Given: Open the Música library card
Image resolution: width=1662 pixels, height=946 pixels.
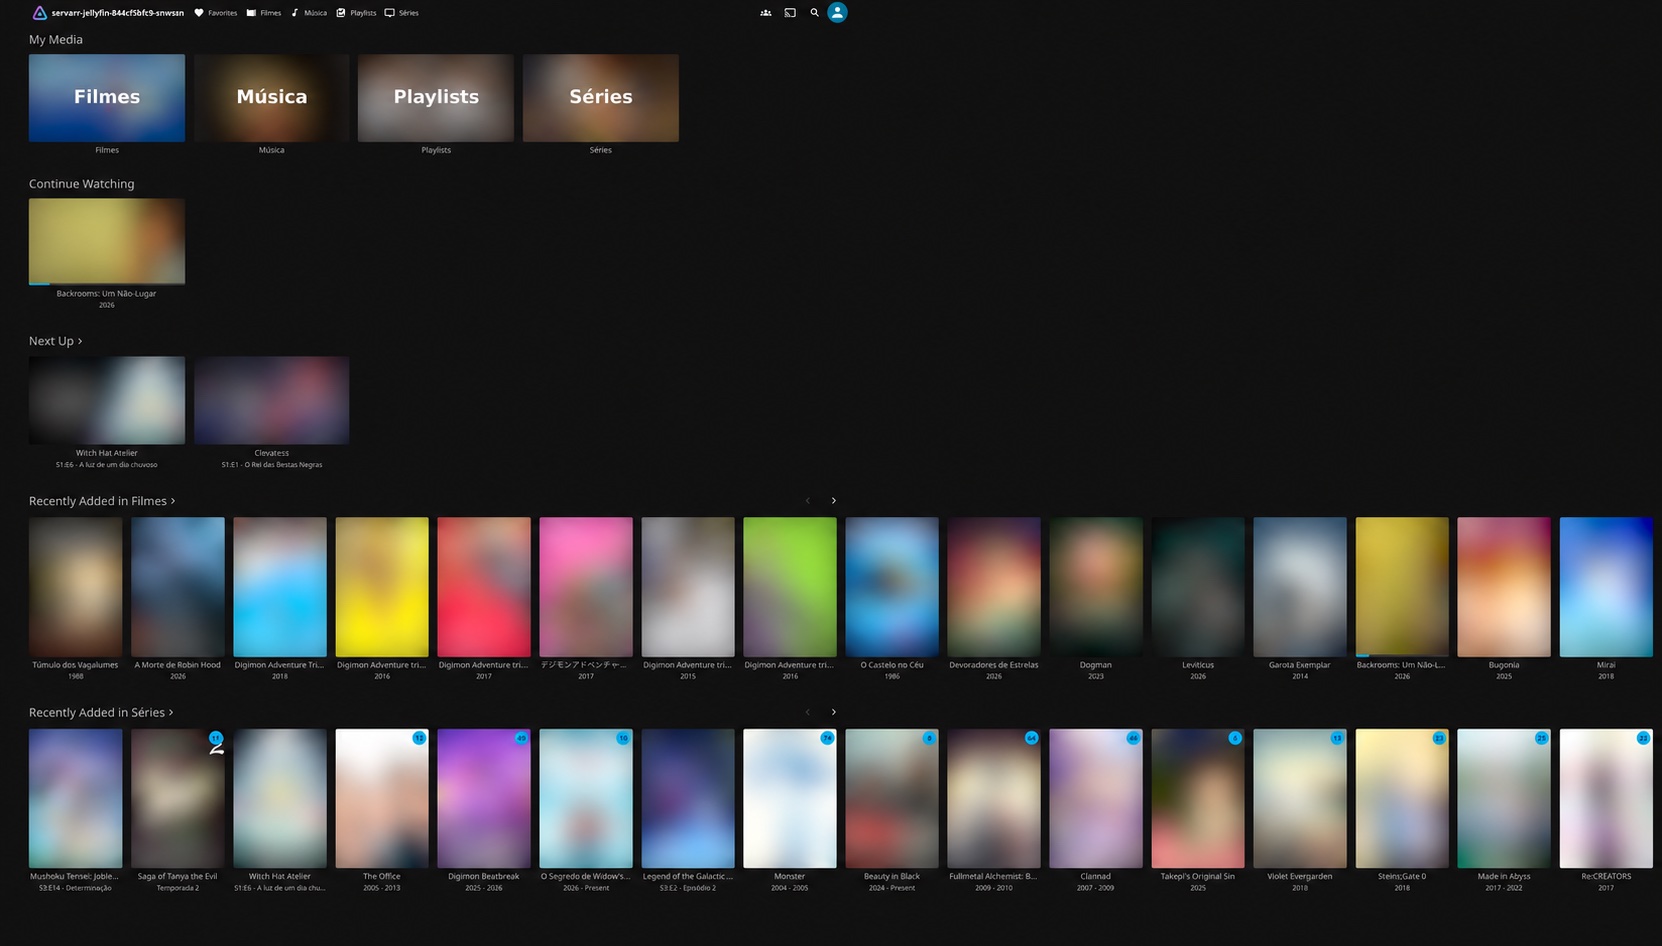Looking at the screenshot, I should coord(272,98).
